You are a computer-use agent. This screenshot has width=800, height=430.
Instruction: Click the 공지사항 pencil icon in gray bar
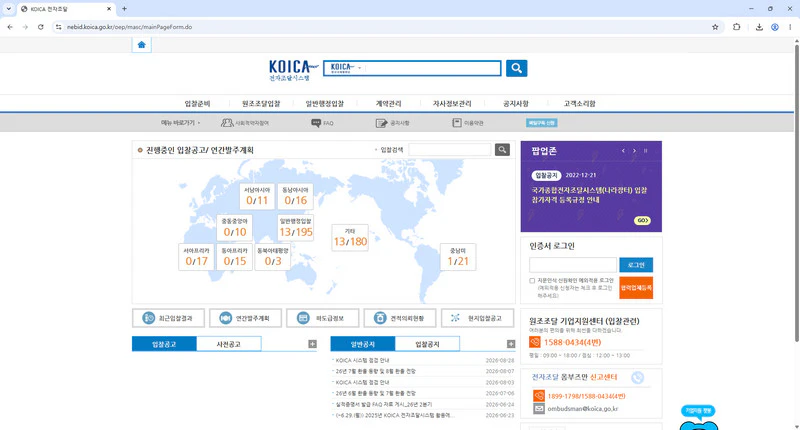381,123
